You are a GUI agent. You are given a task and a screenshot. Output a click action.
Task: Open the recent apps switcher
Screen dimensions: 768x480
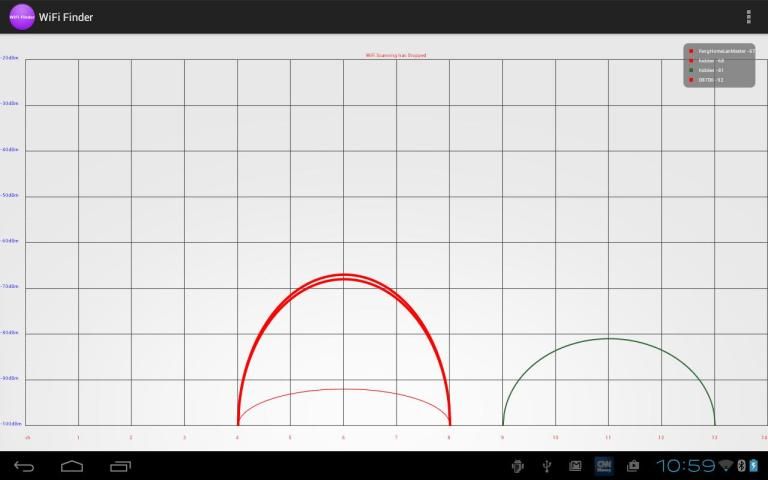121,466
